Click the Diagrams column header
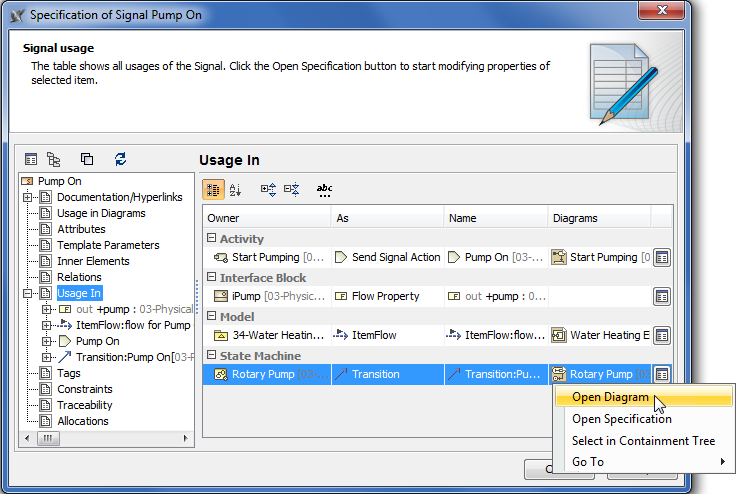This screenshot has width=736, height=494. 599,218
